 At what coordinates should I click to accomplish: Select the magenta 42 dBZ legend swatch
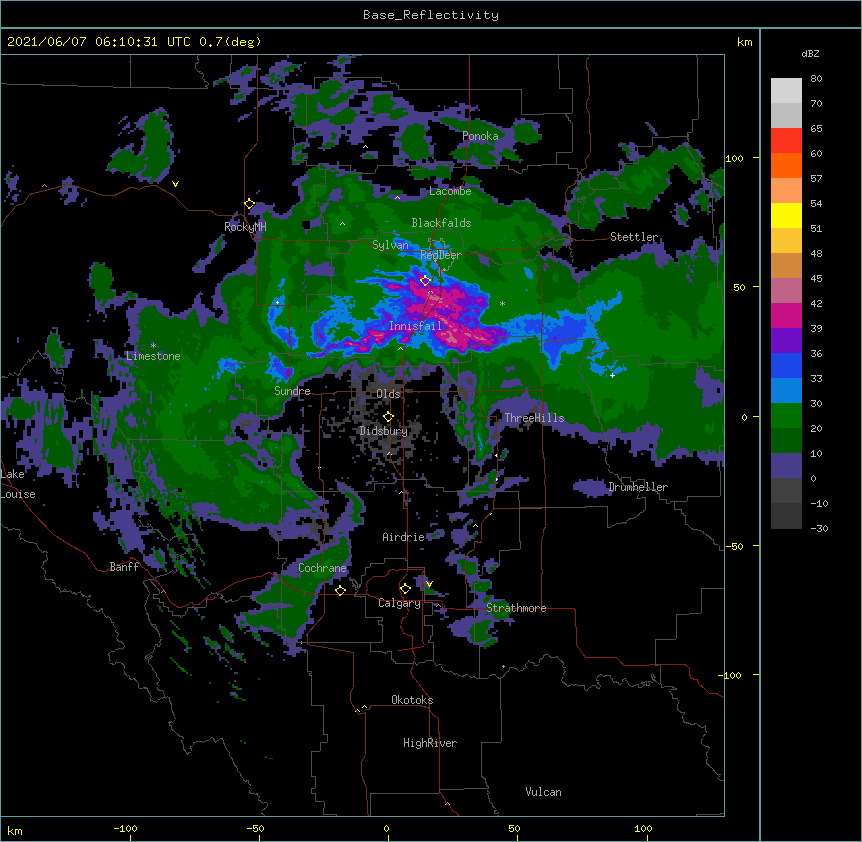pyautogui.click(x=786, y=315)
